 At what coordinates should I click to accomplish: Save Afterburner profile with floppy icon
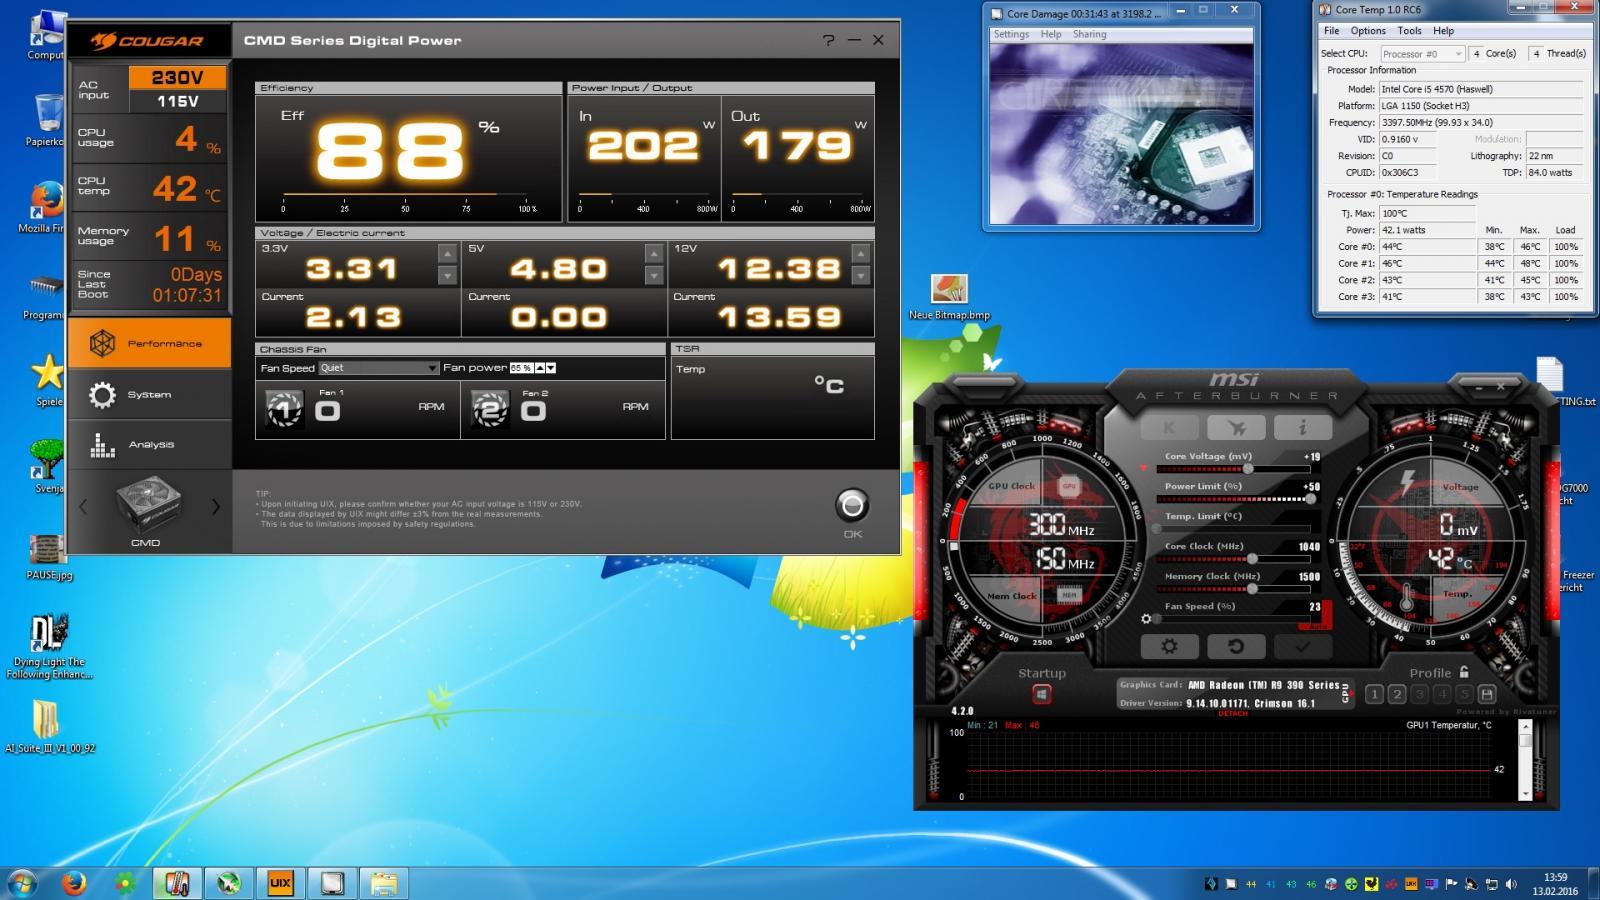(1487, 694)
